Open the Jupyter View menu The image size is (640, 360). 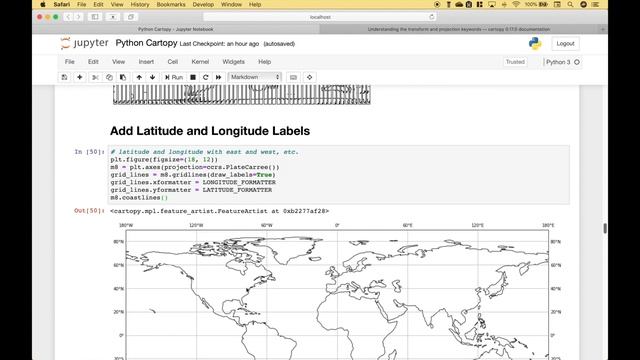coord(118,62)
